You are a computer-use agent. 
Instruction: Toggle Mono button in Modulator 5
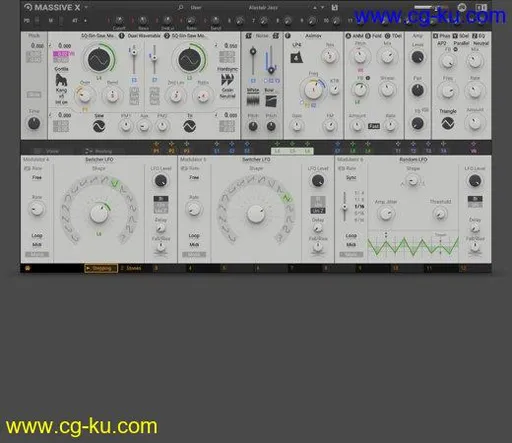point(194,255)
